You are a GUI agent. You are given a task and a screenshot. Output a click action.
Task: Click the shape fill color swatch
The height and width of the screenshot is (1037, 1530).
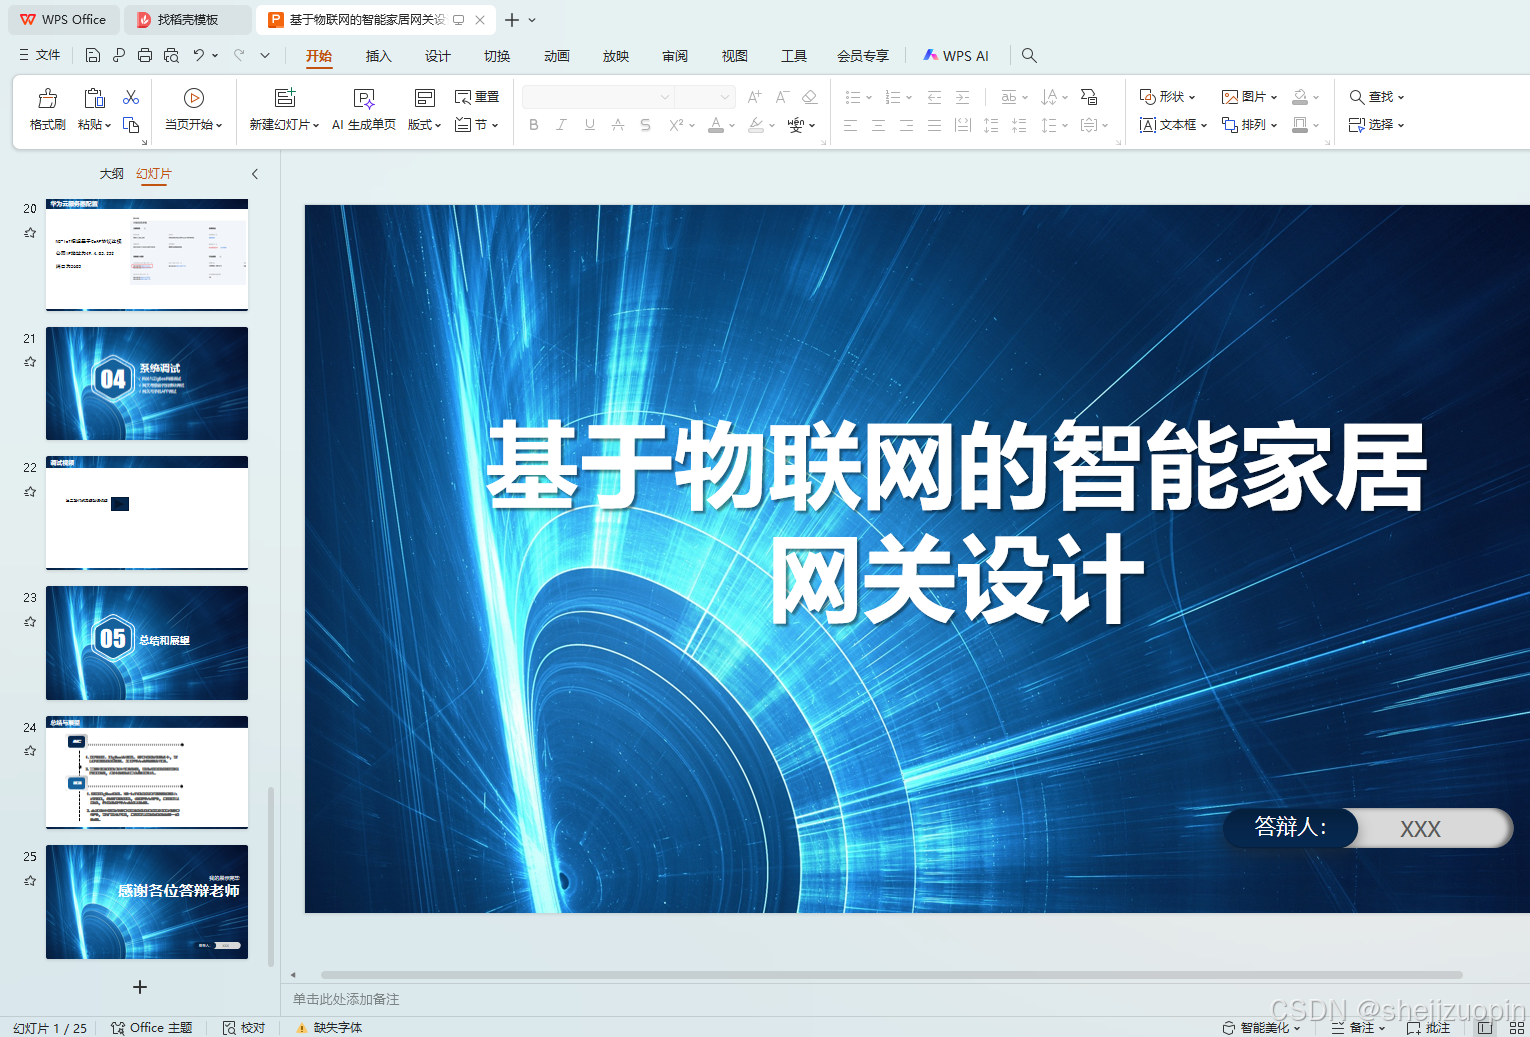tap(1300, 97)
